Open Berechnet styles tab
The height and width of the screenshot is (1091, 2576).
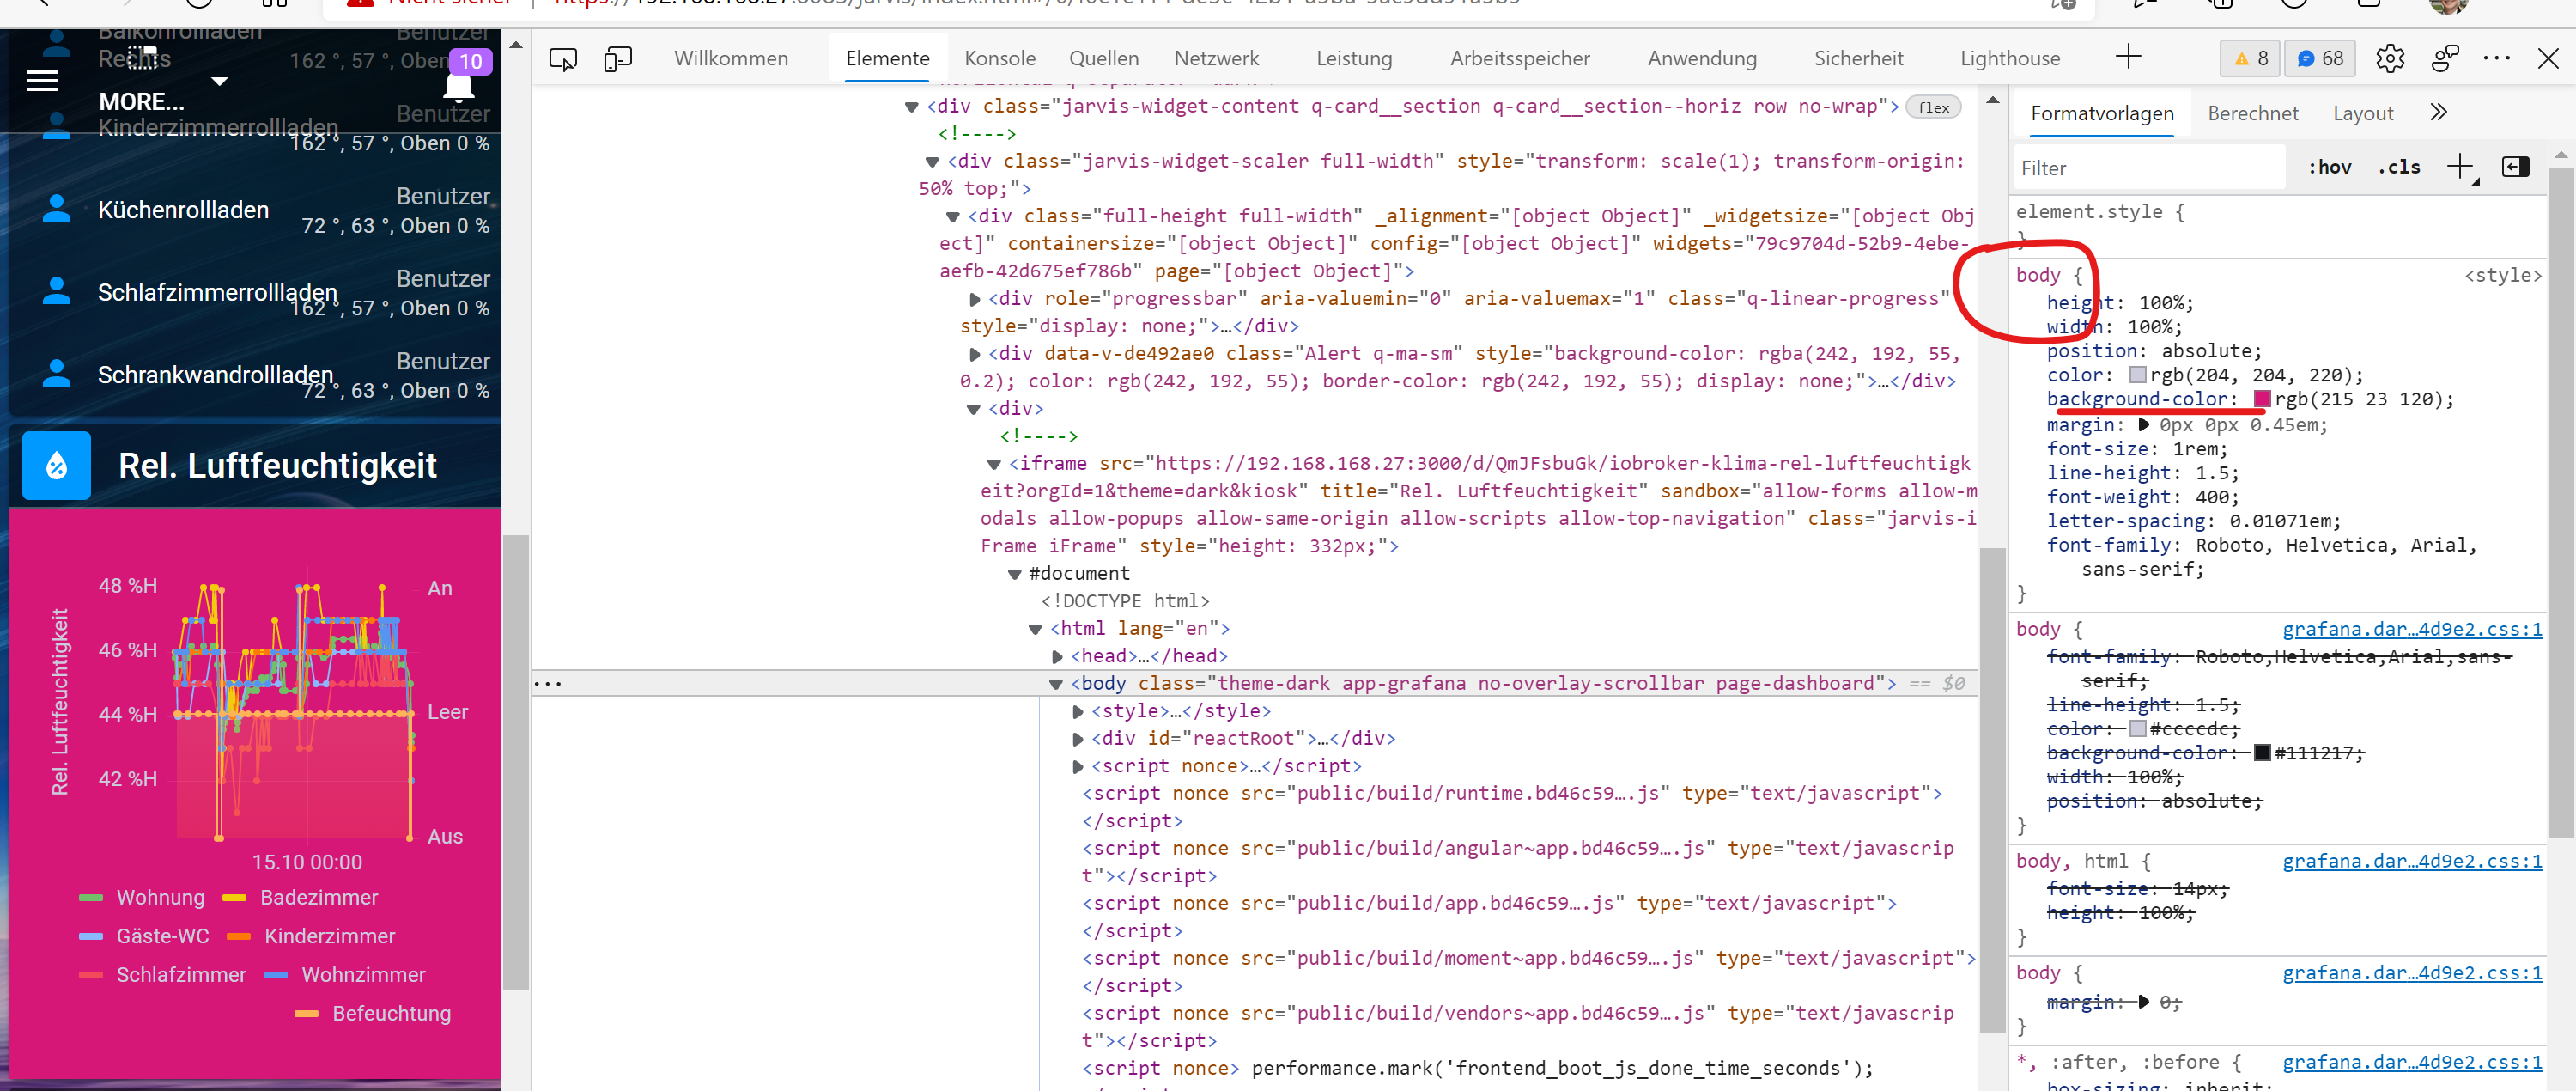(2252, 114)
